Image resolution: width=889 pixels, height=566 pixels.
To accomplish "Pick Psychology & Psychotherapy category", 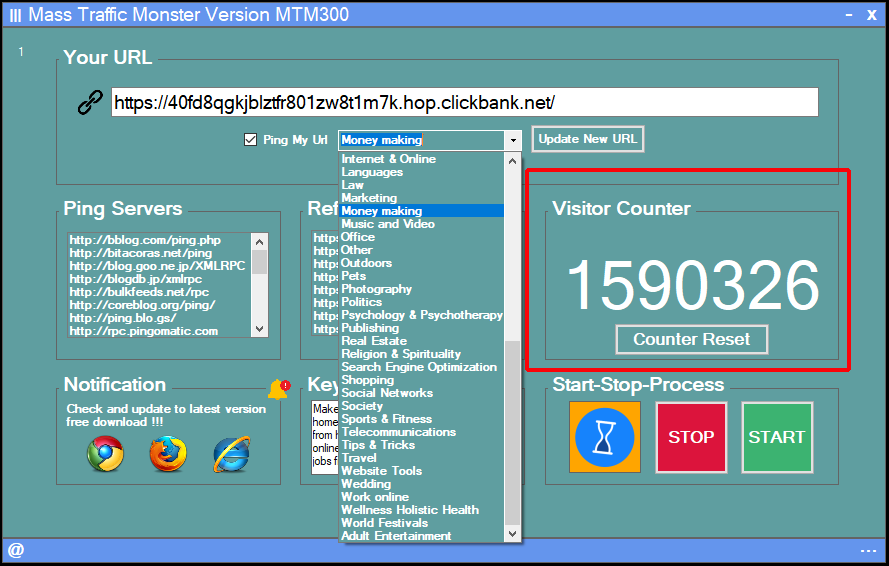I will tap(421, 315).
